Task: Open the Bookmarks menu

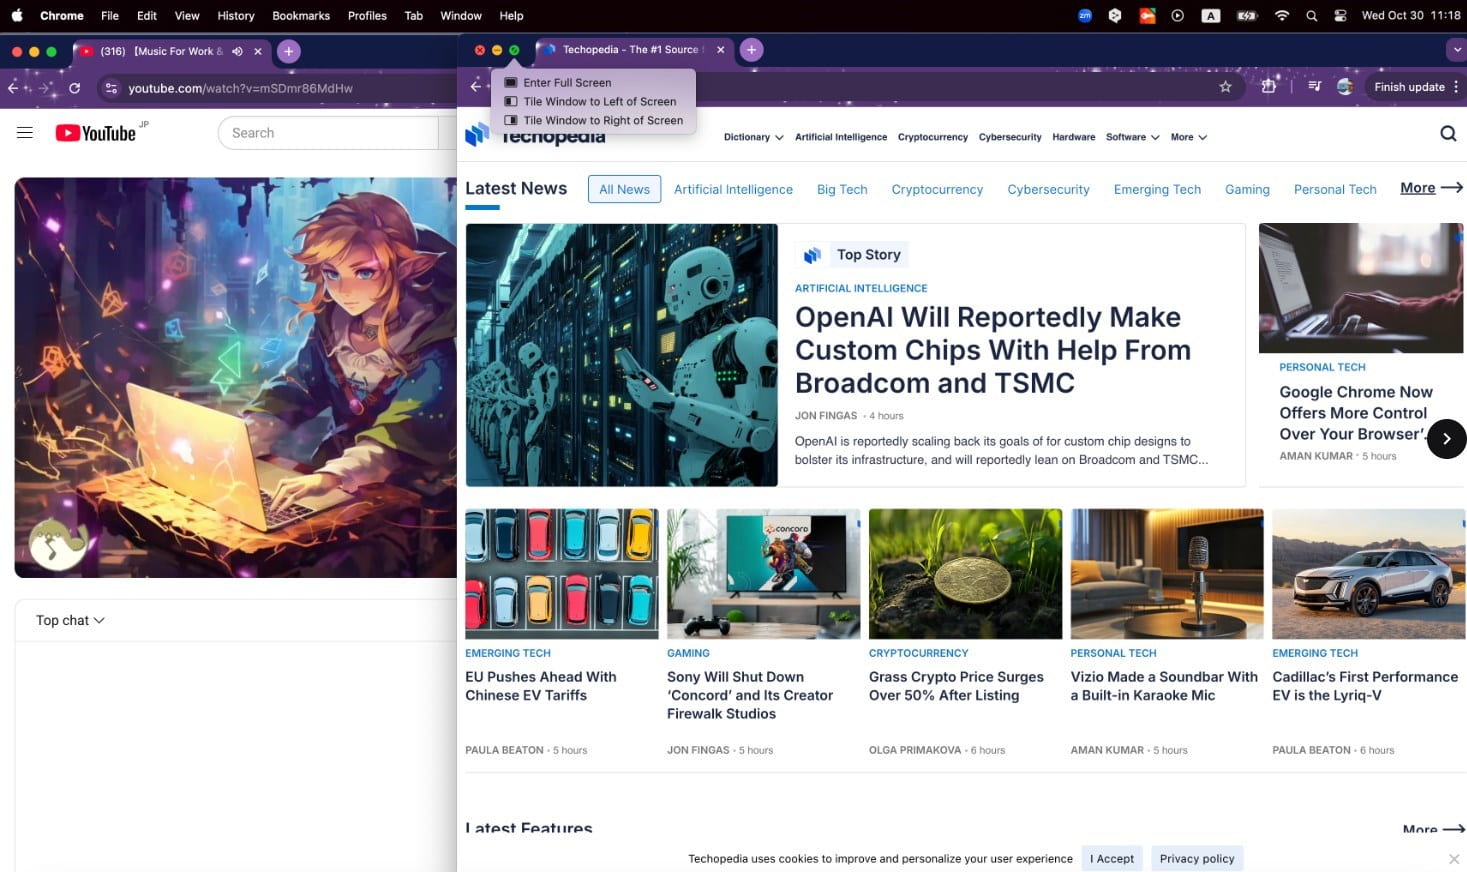Action: click(x=301, y=15)
